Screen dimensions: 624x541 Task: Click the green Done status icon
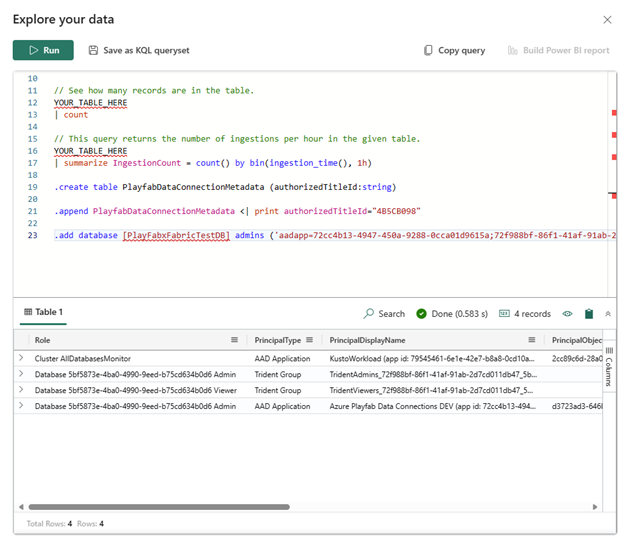422,314
